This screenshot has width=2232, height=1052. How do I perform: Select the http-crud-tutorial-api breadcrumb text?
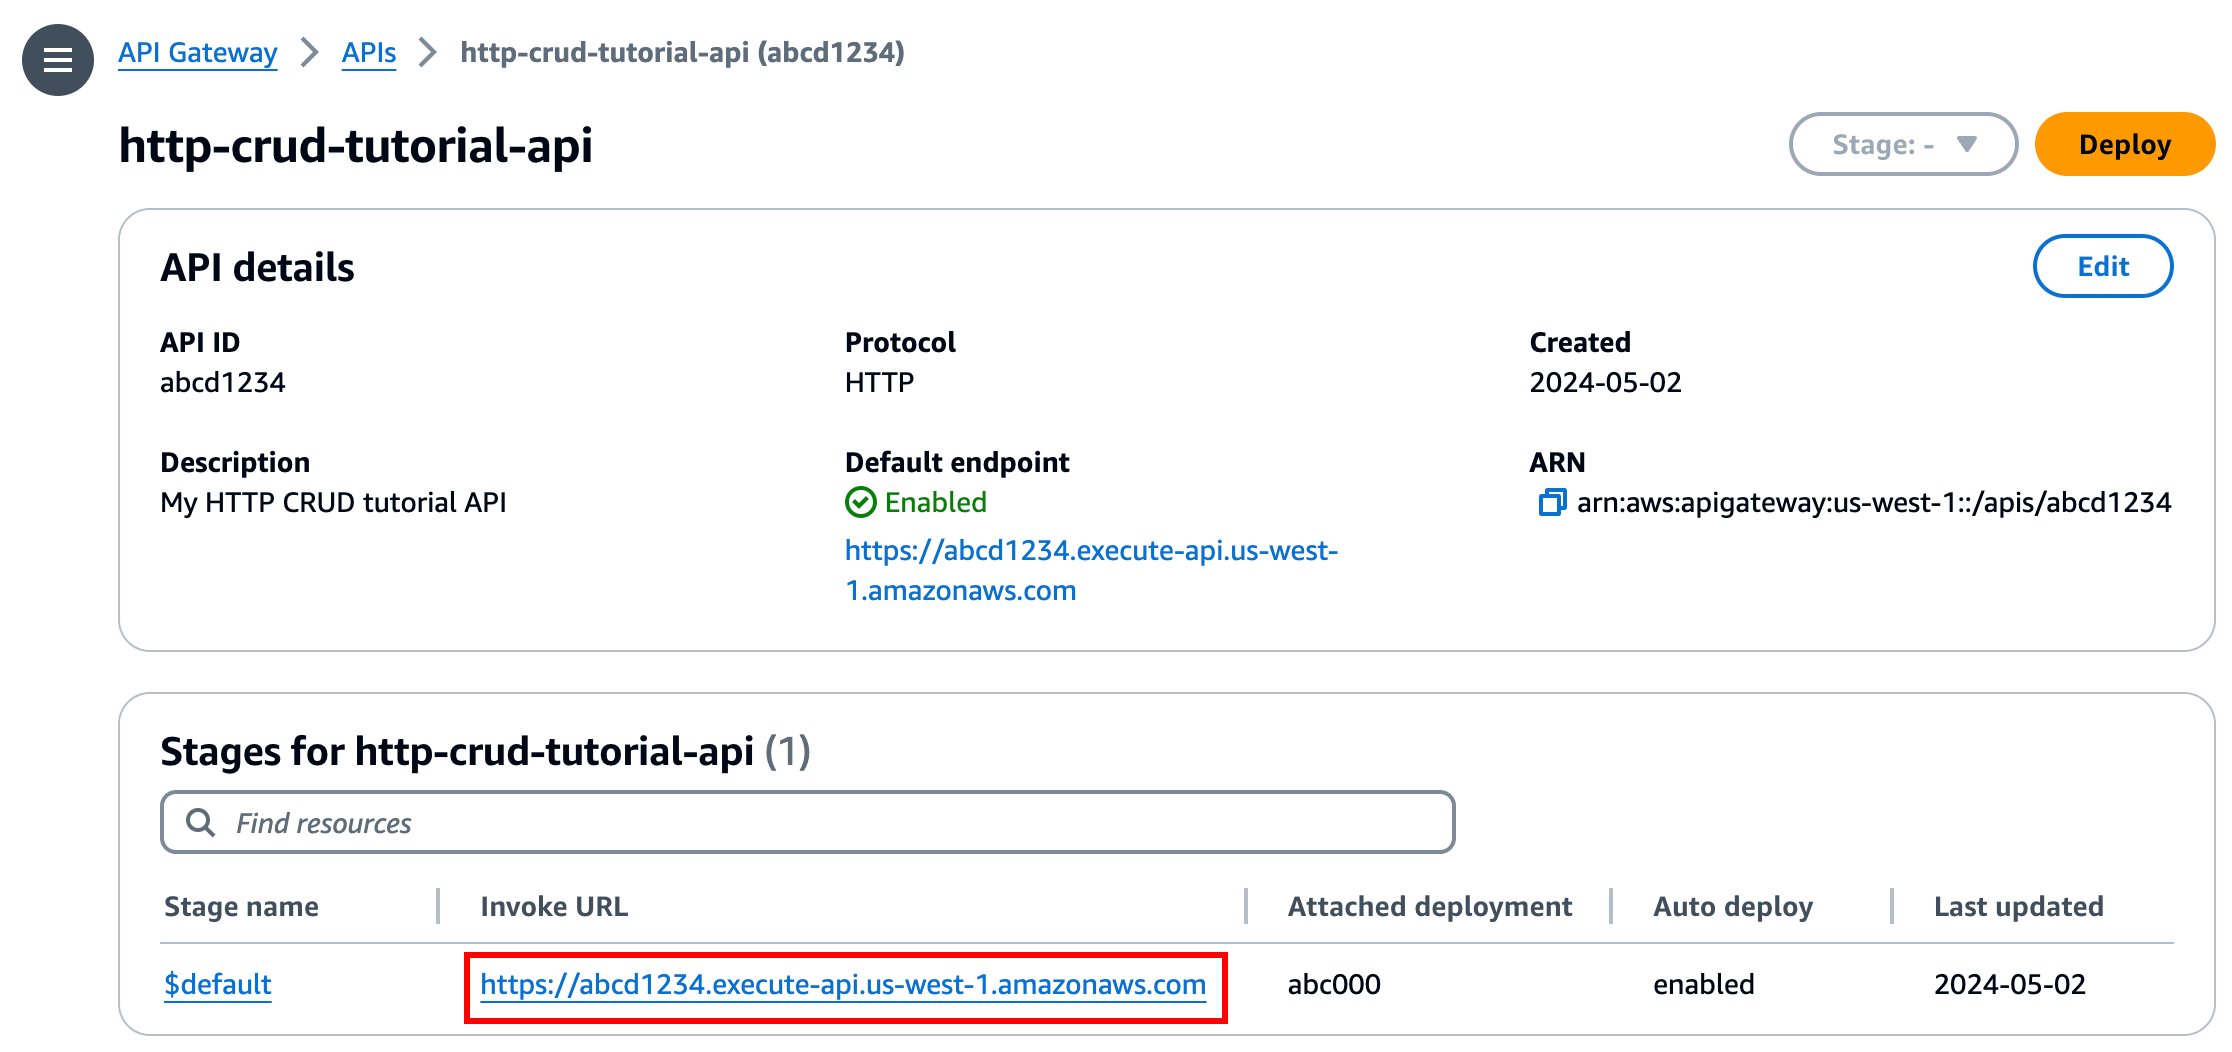click(681, 52)
